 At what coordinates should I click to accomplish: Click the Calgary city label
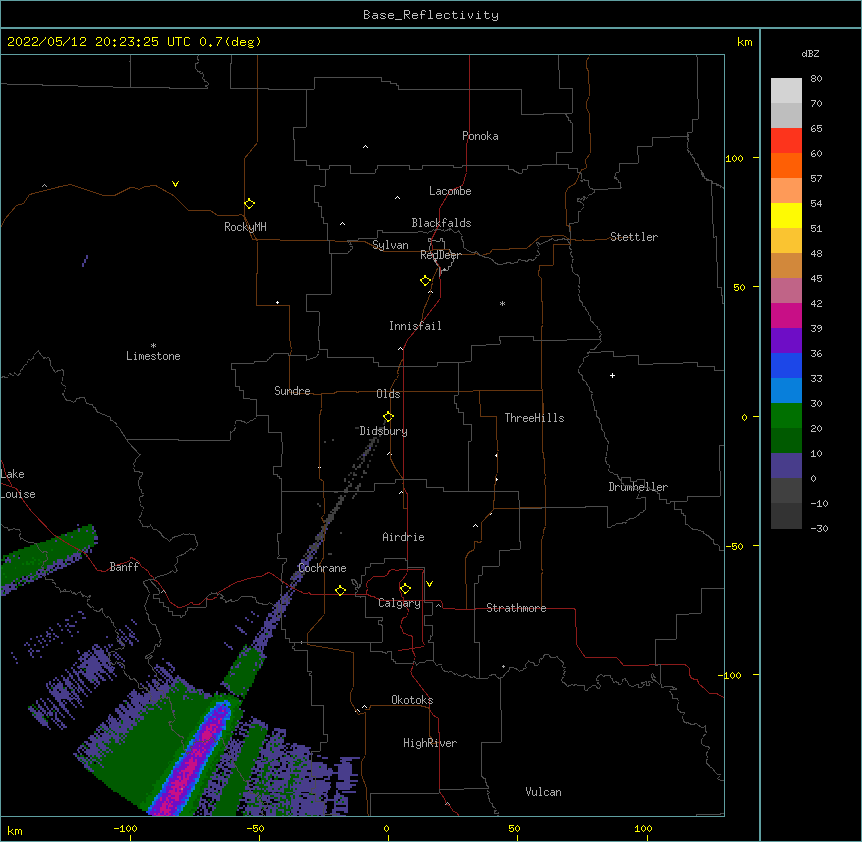click(x=399, y=603)
